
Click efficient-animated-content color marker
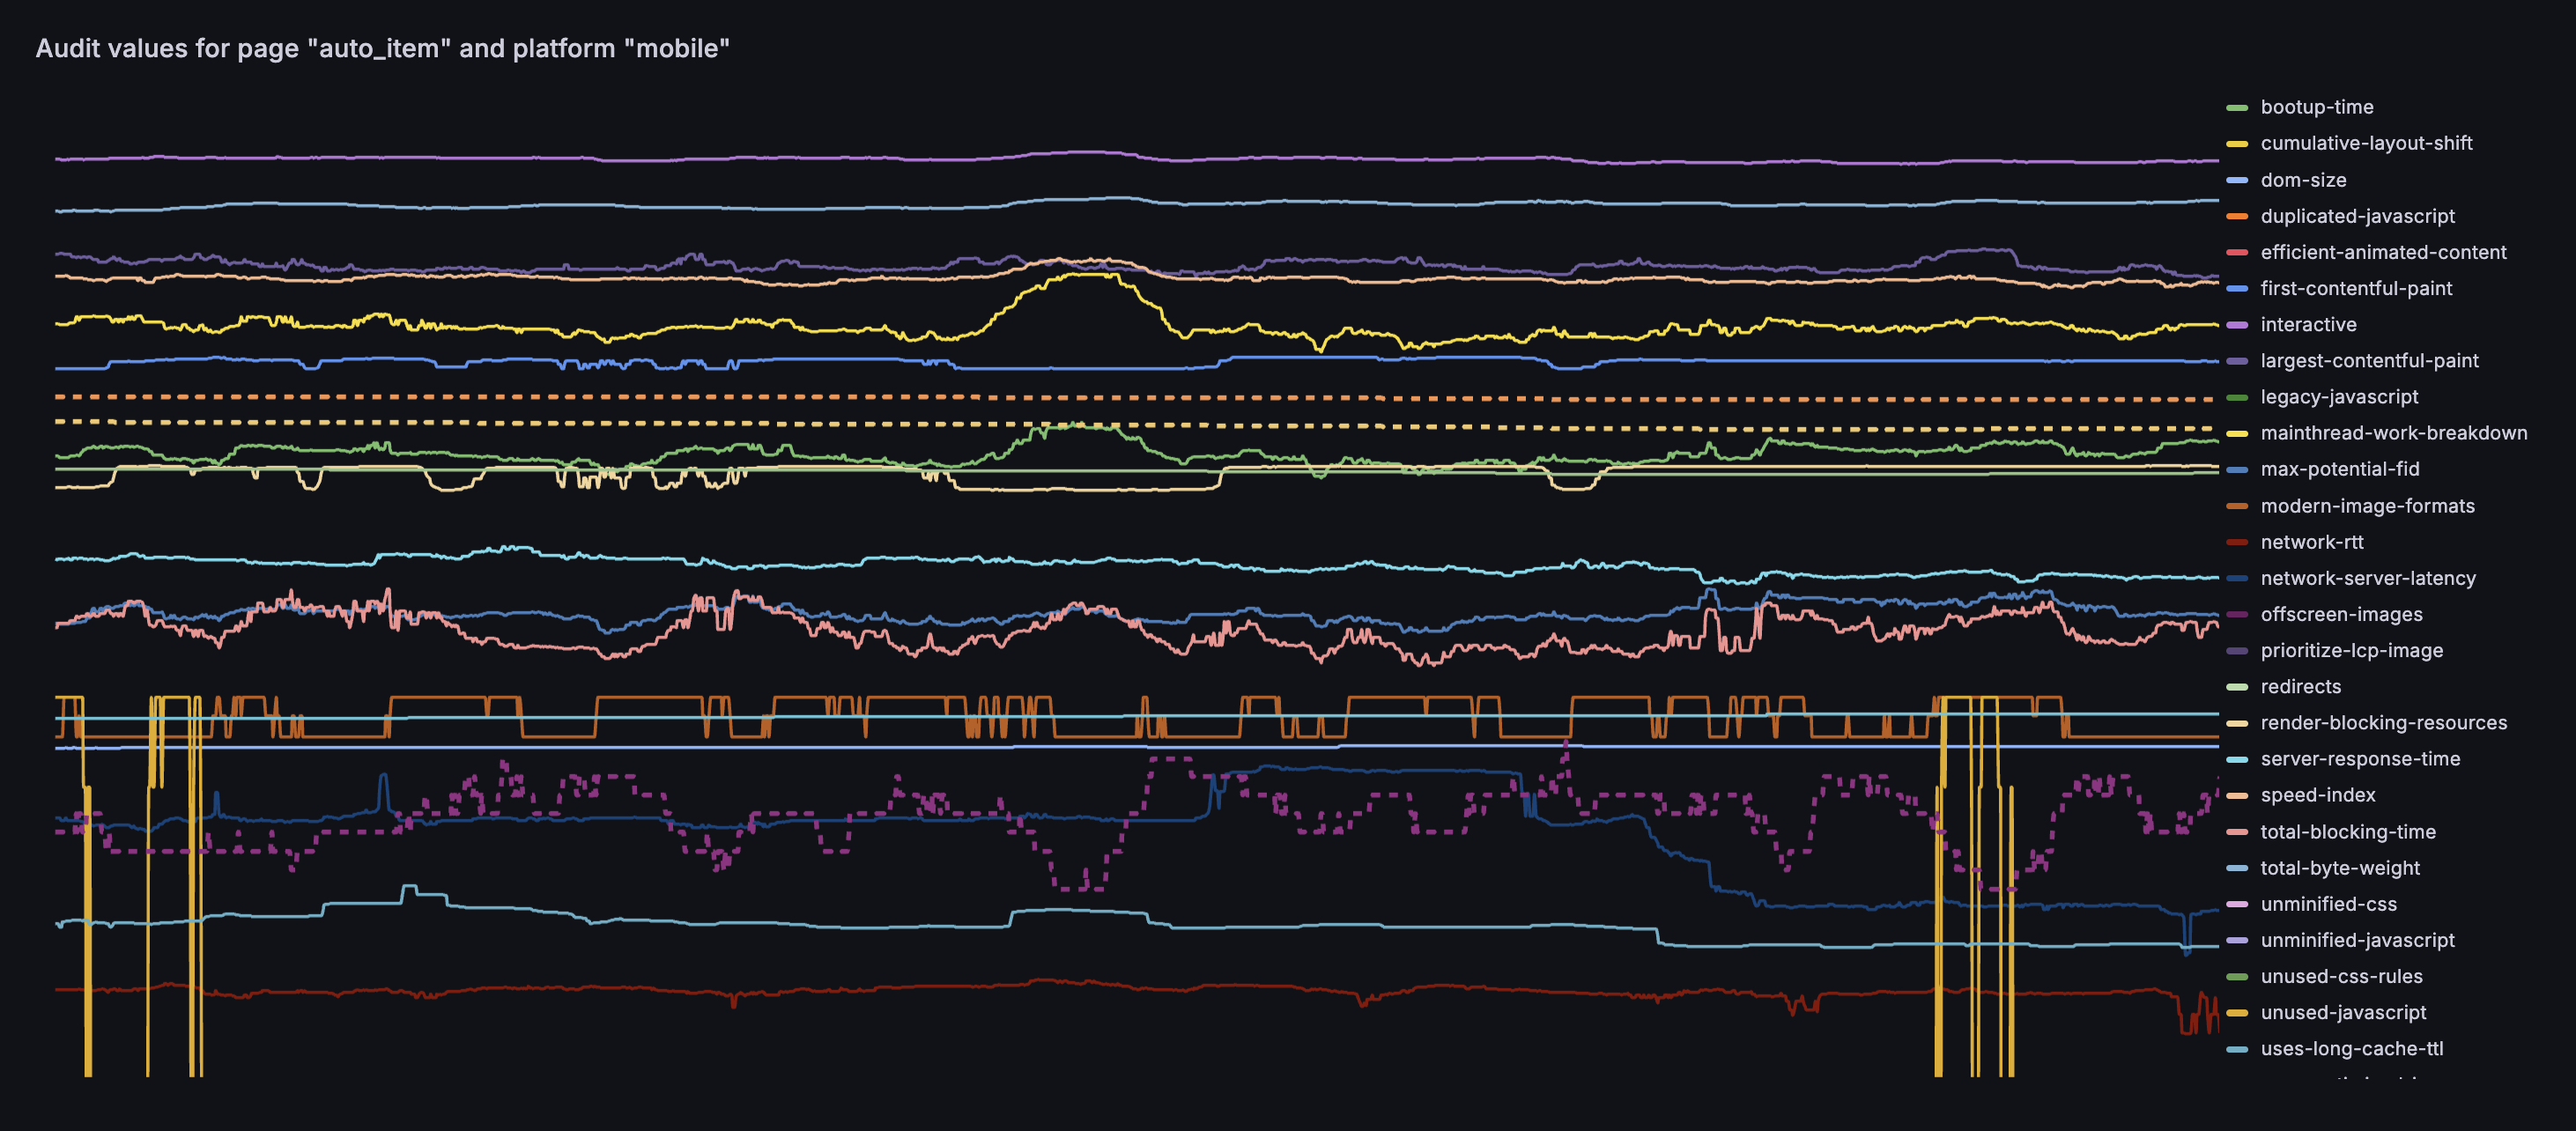click(x=2237, y=253)
